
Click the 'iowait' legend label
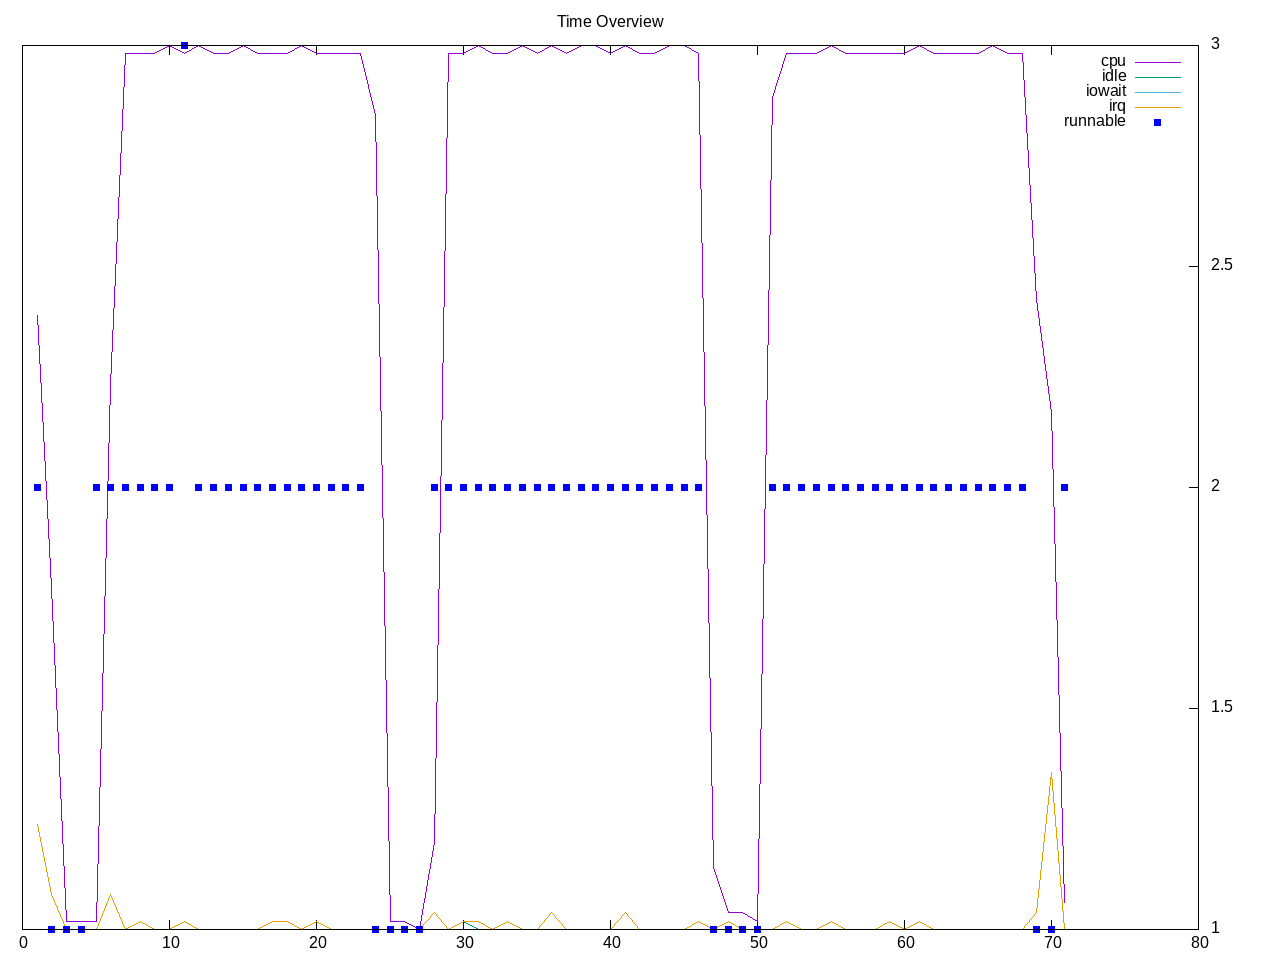[x=1106, y=91]
